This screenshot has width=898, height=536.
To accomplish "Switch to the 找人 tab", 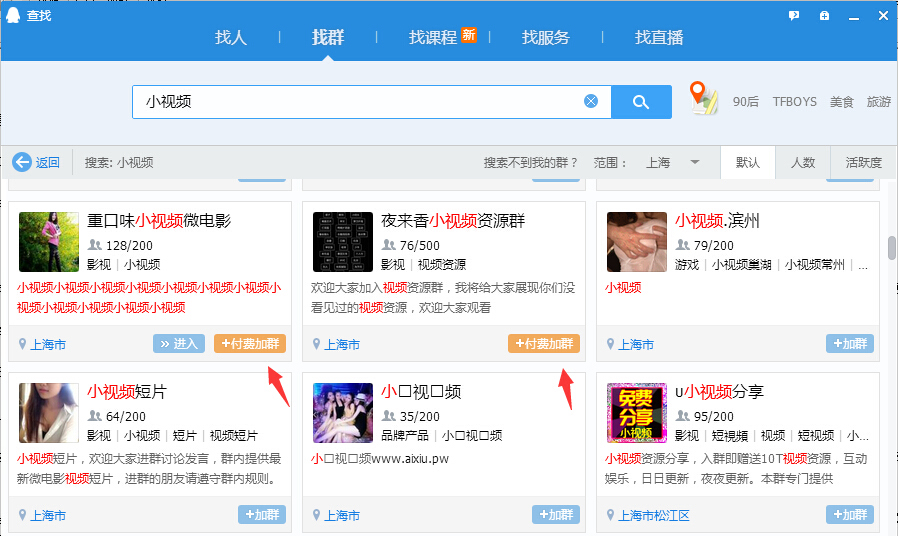I will click(231, 38).
